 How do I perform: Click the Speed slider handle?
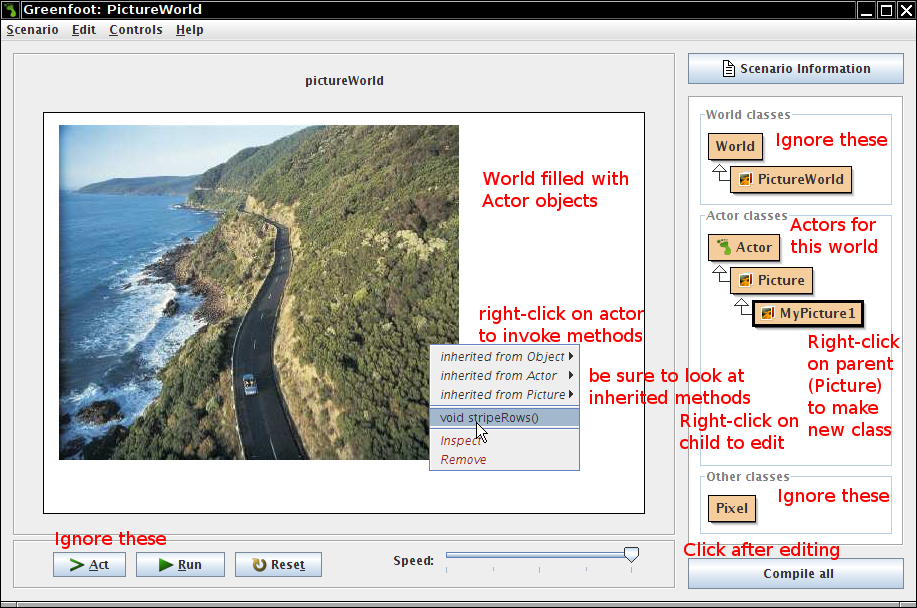tap(631, 554)
